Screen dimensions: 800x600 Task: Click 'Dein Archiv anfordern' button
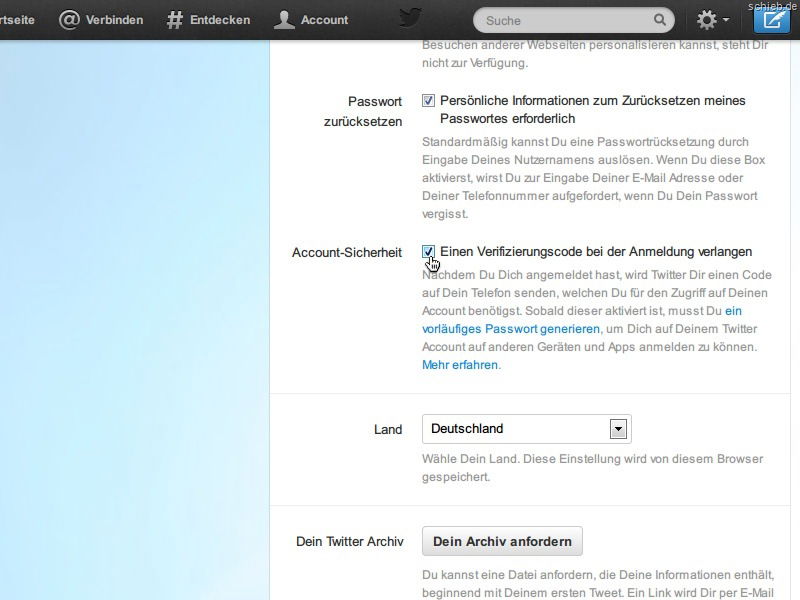[502, 541]
